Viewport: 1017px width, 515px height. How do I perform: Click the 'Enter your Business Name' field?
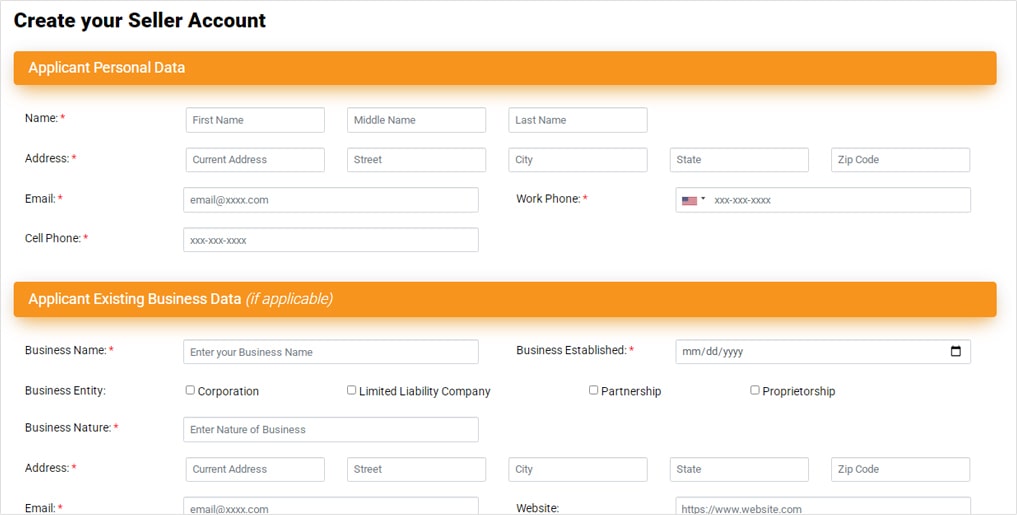click(x=330, y=352)
